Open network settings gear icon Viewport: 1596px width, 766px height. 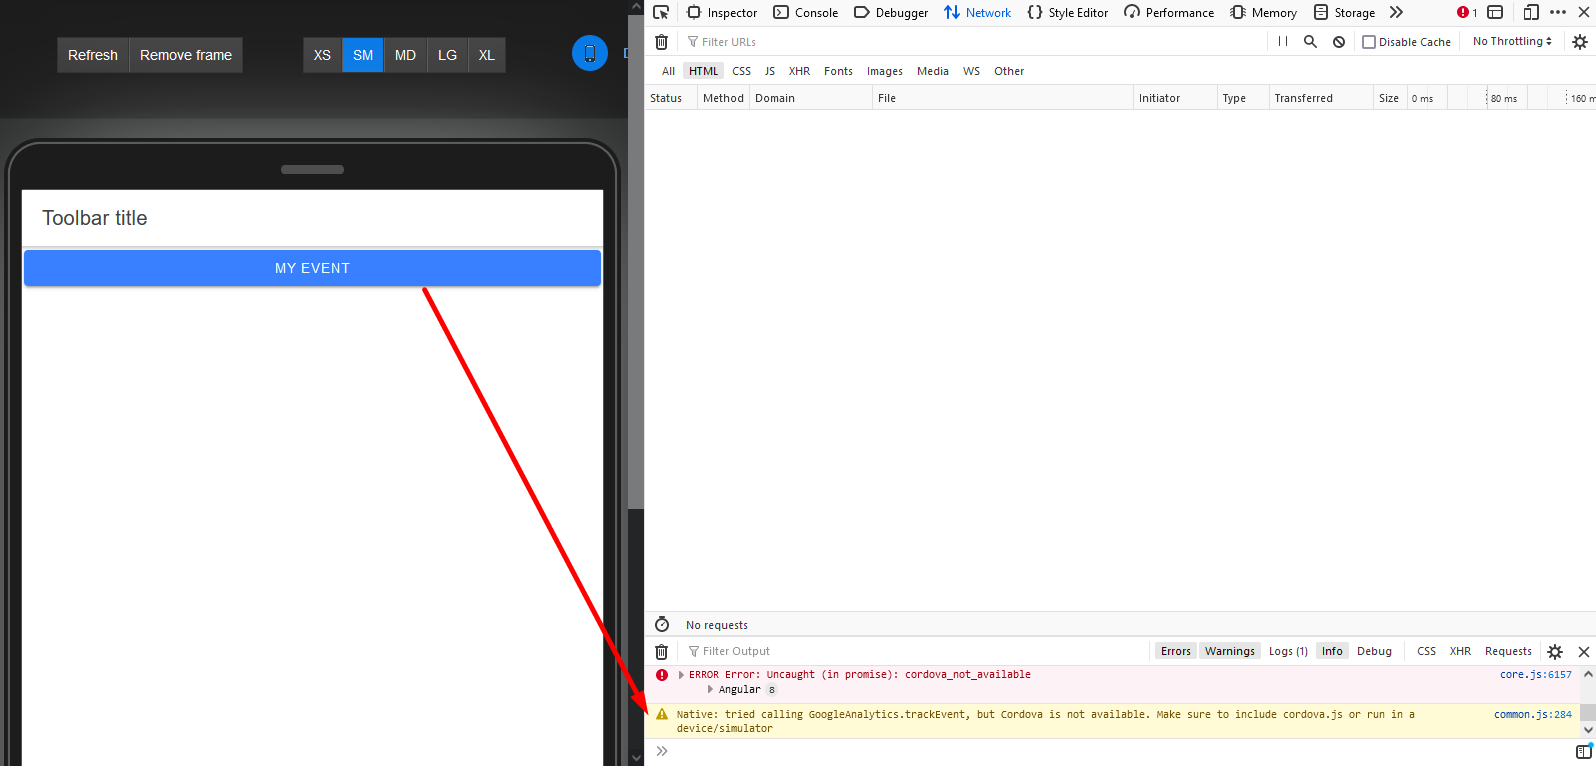click(x=1580, y=41)
